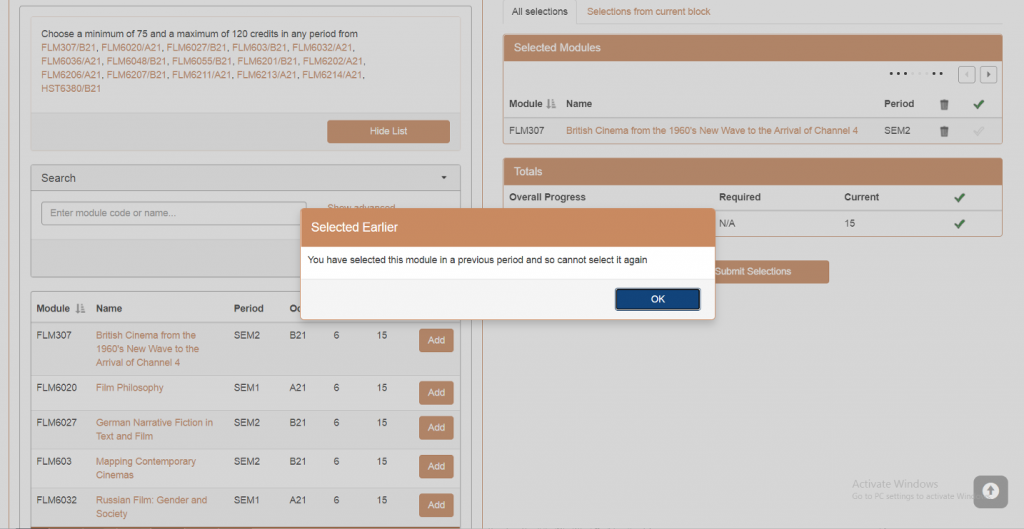This screenshot has width=1024, height=529.
Task: Click Hide List button
Action: coord(388,131)
